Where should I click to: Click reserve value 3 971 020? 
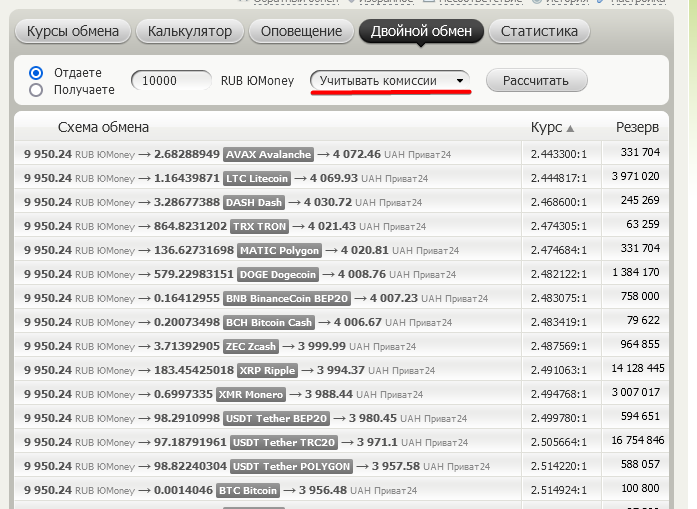pyautogui.click(x=636, y=176)
